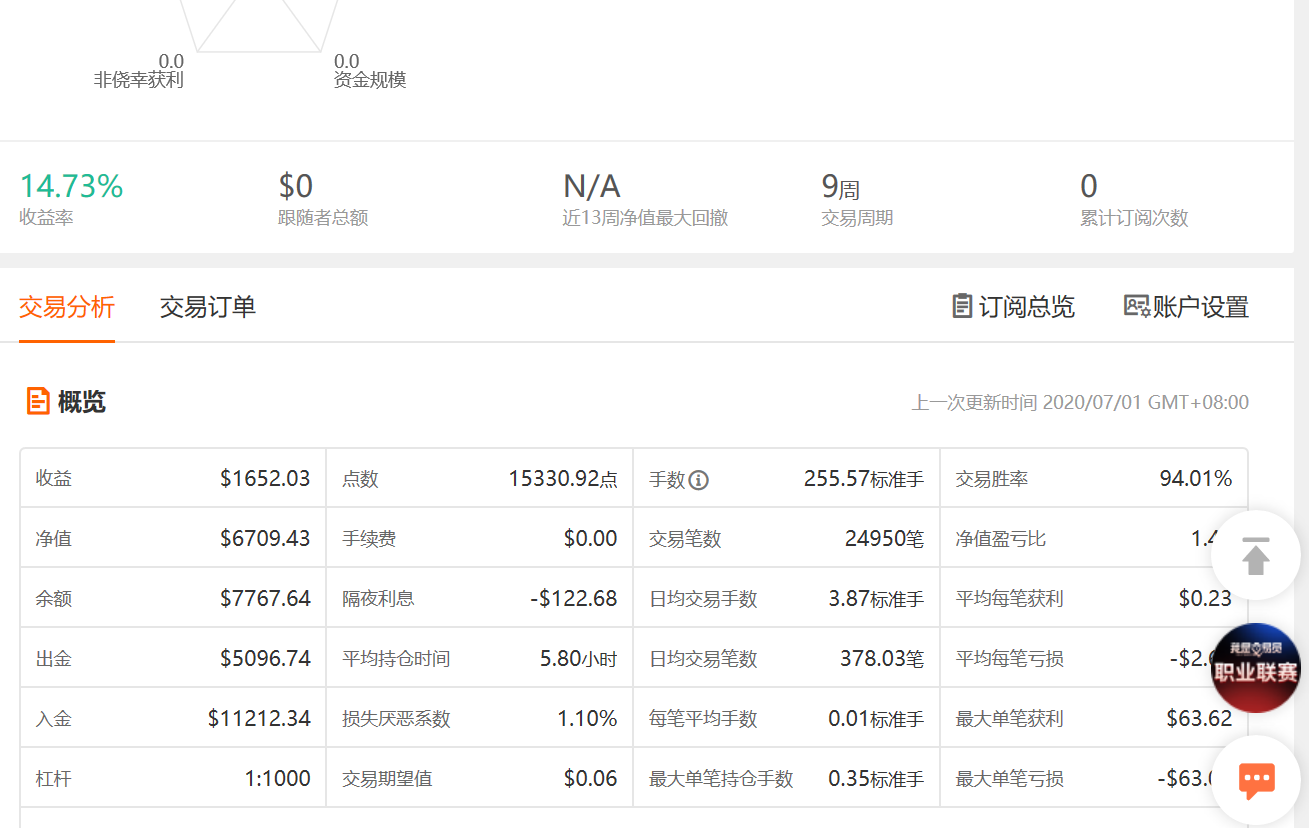The width and height of the screenshot is (1309, 828).
Task: Open 账户设置 link
Action: pyautogui.click(x=1187, y=307)
